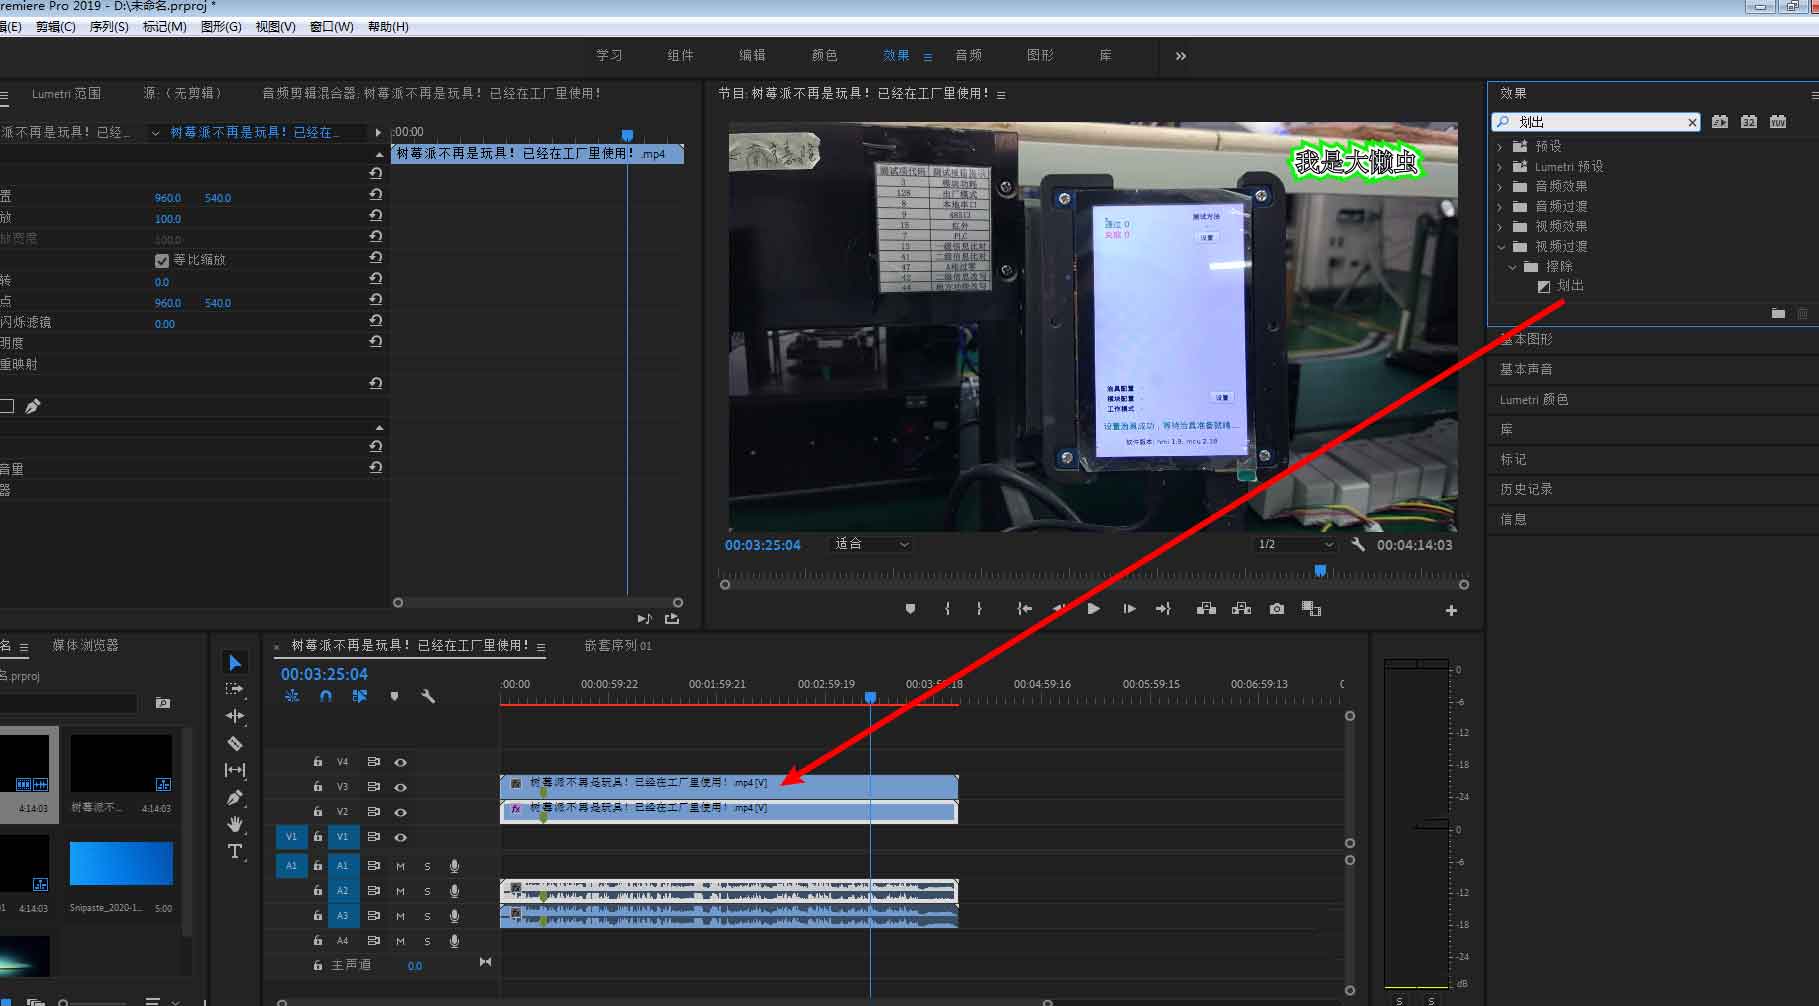
Task: Open the 适合 zoom level dropdown
Action: (872, 544)
